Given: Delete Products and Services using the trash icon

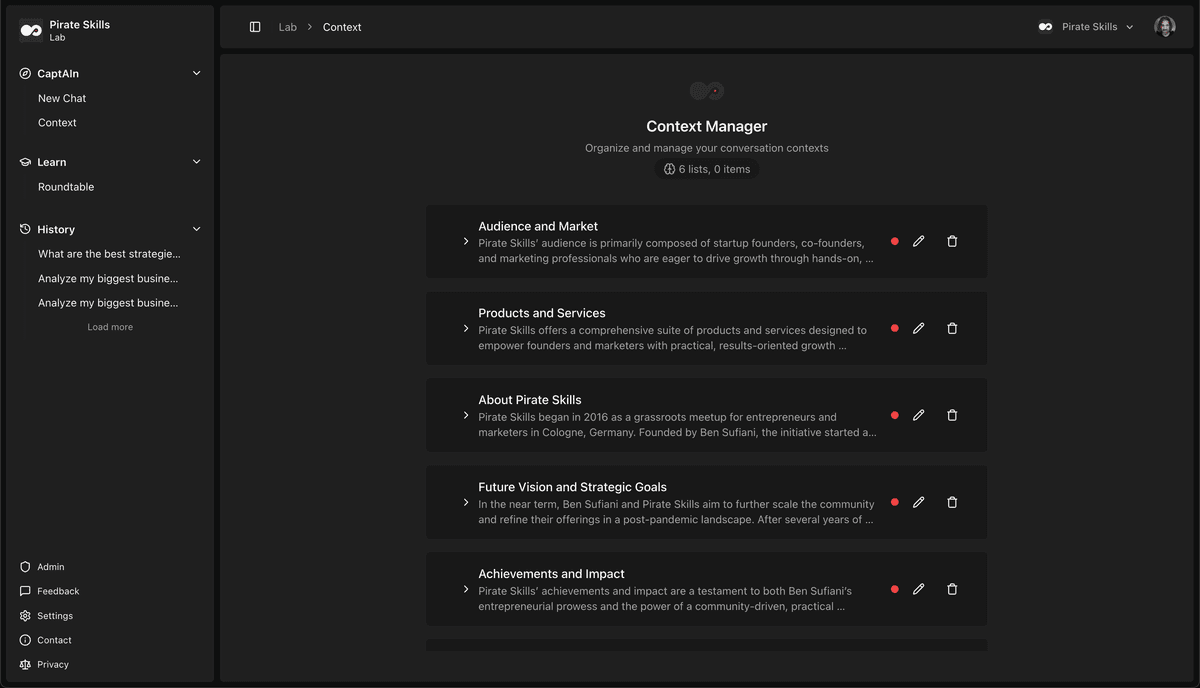Looking at the screenshot, I should [951, 328].
